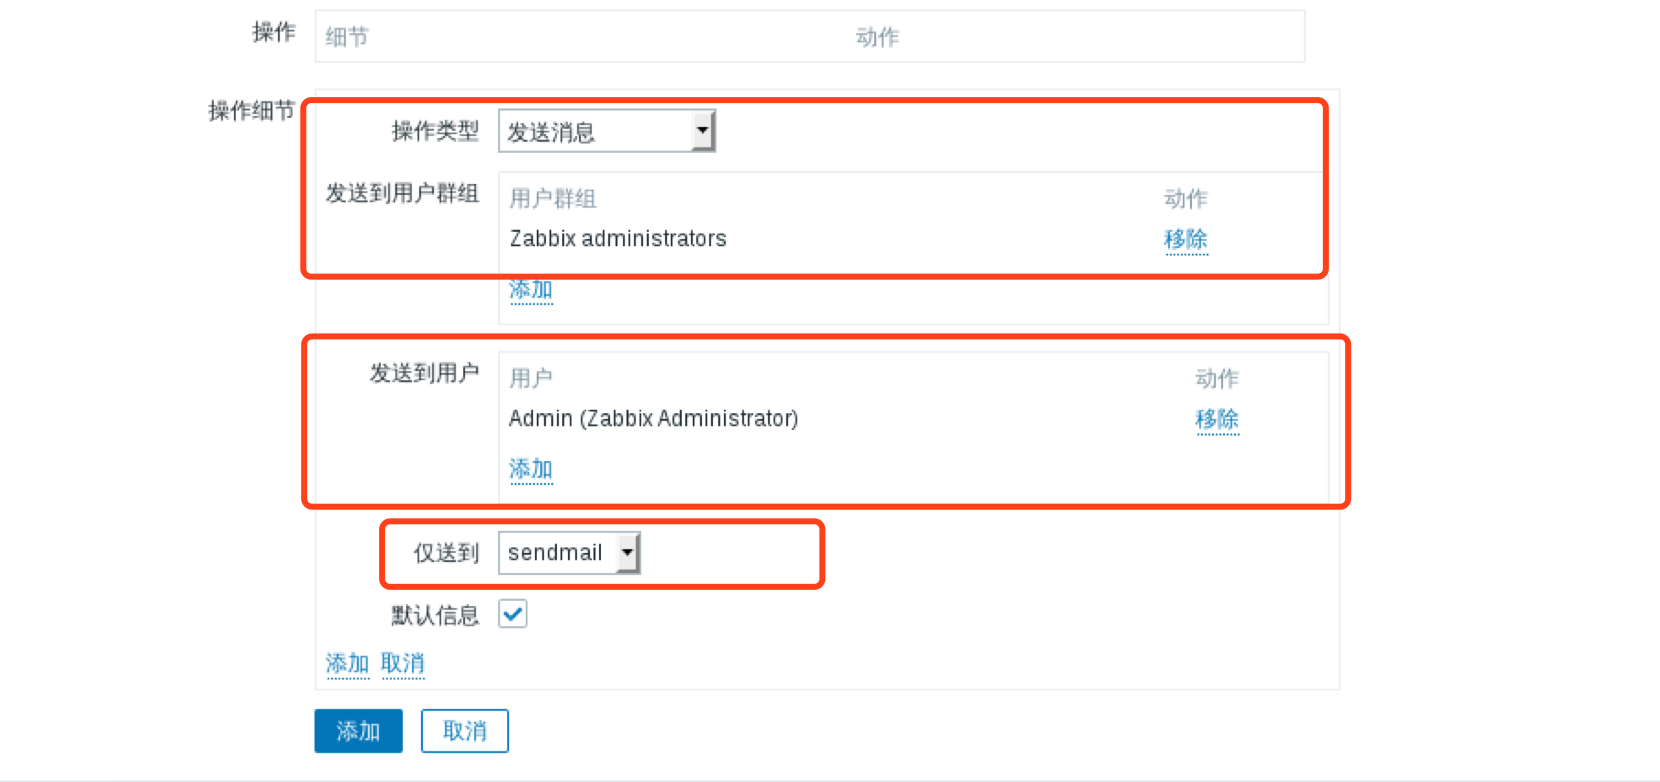Remove the Admin (Zabbix Administrator) user

tap(1216, 419)
